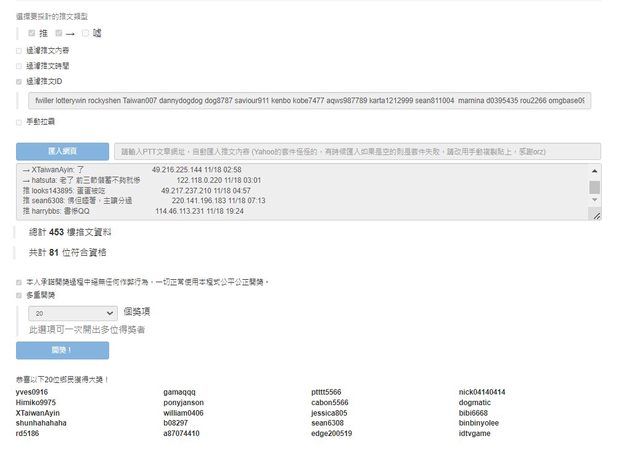Toggle the 多重開獎 checkbox
This screenshot has width=640, height=449.
[x=19, y=295]
